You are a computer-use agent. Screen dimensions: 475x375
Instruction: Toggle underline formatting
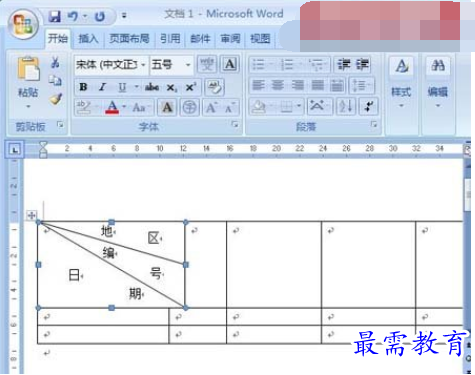(x=122, y=87)
